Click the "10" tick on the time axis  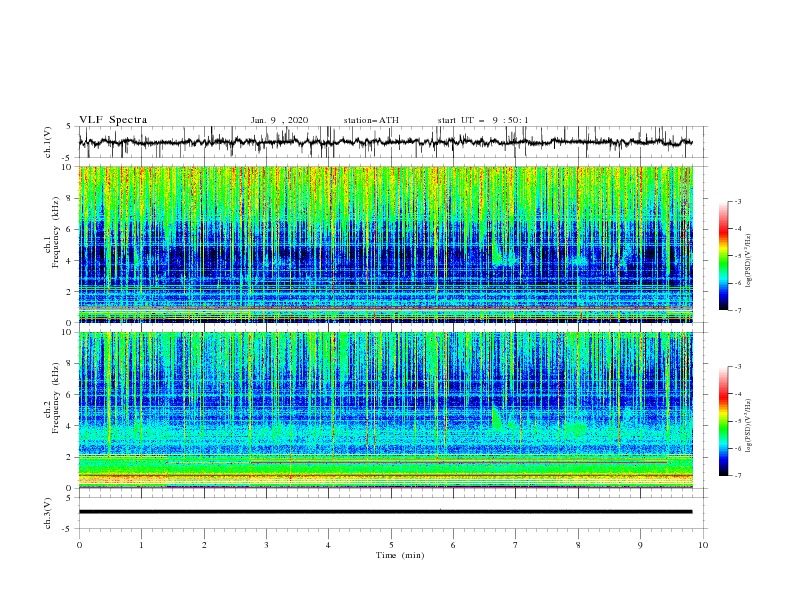703,545
